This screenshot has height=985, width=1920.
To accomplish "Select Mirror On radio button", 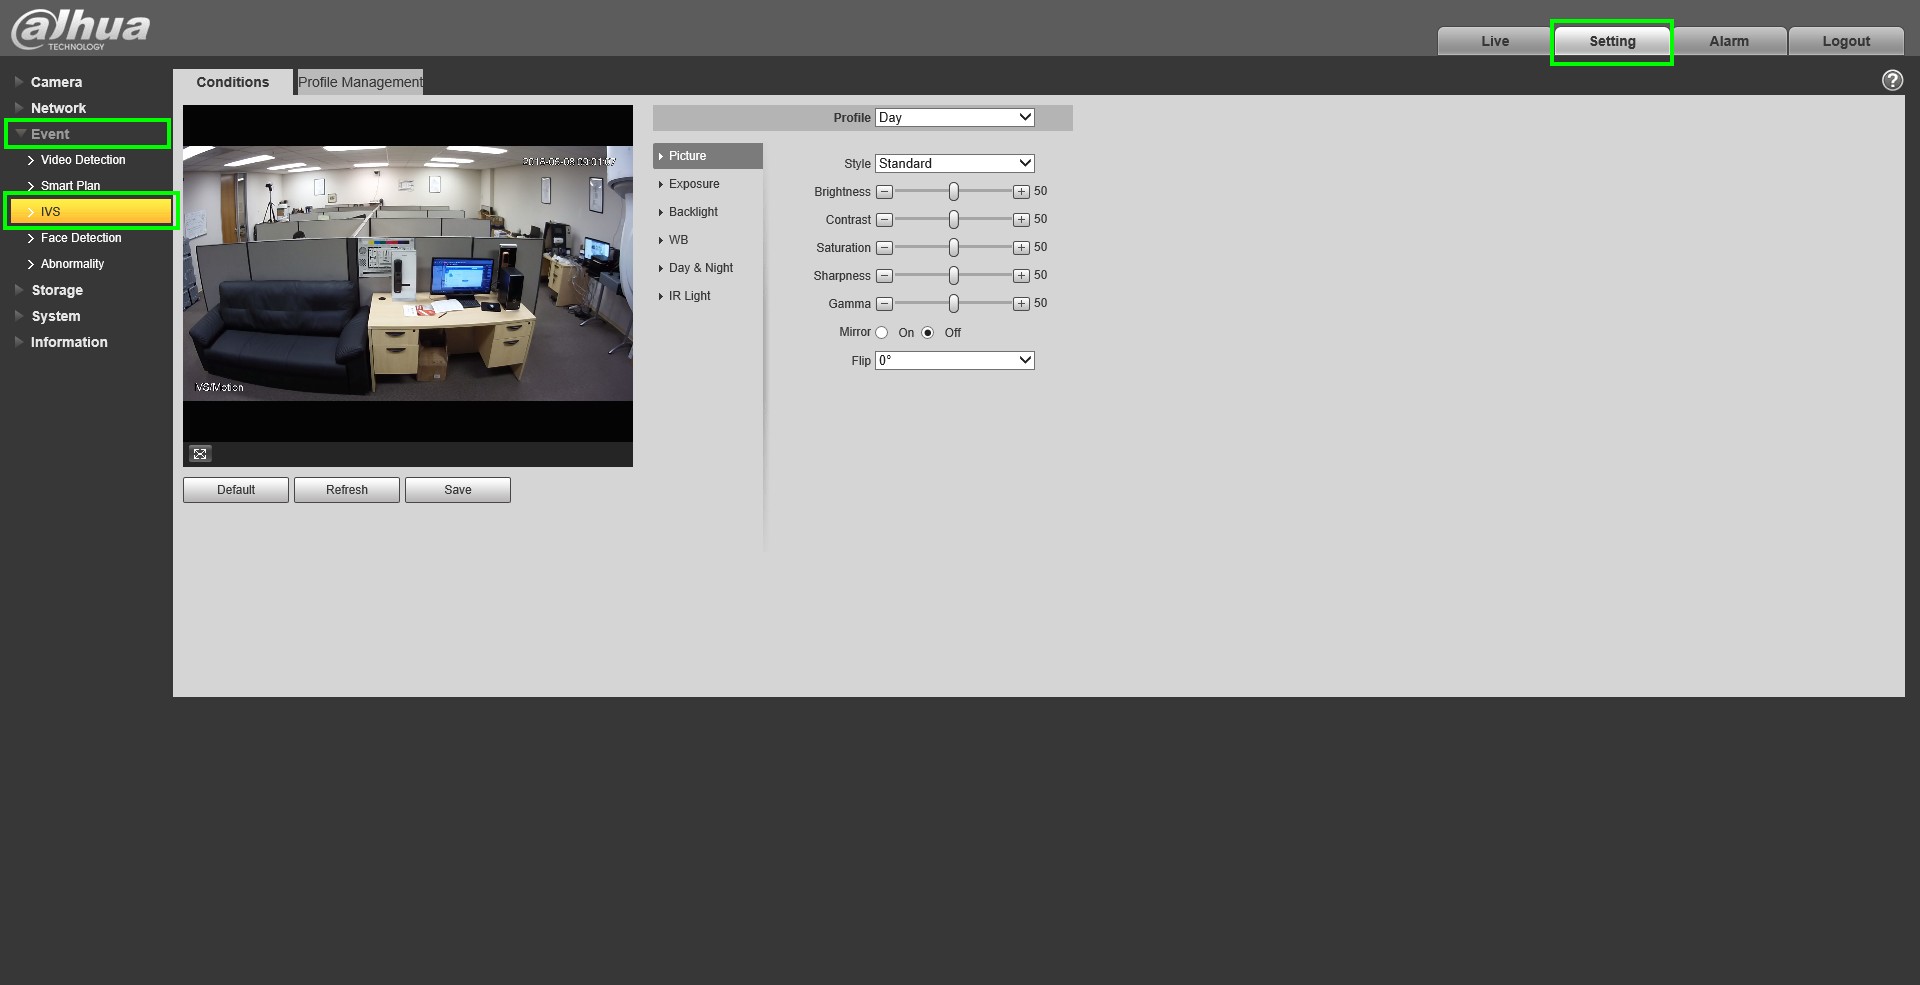I will 882,333.
